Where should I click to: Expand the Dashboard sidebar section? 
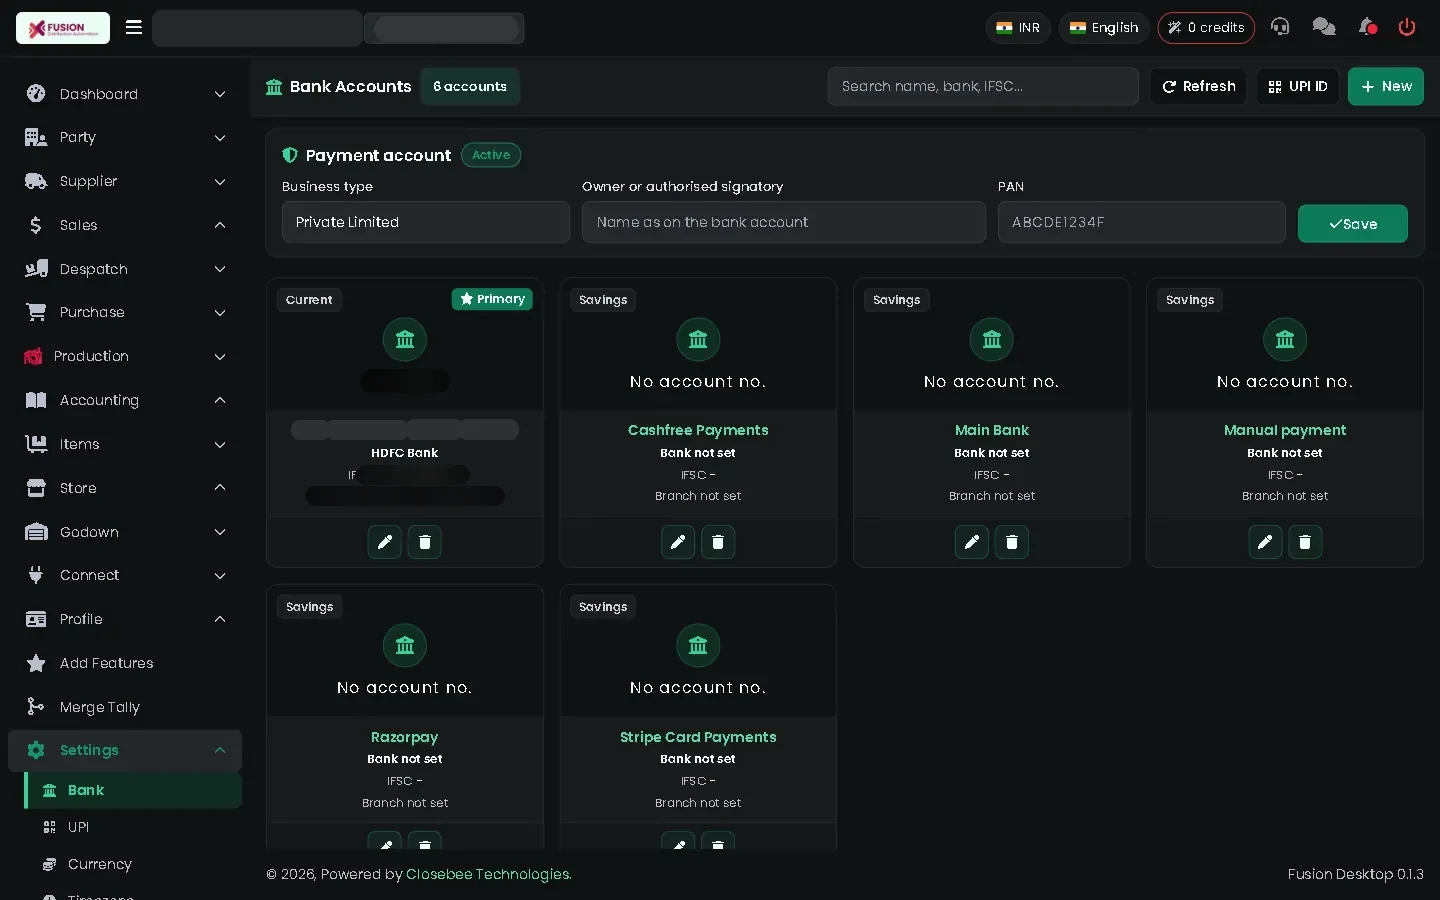[x=125, y=94]
